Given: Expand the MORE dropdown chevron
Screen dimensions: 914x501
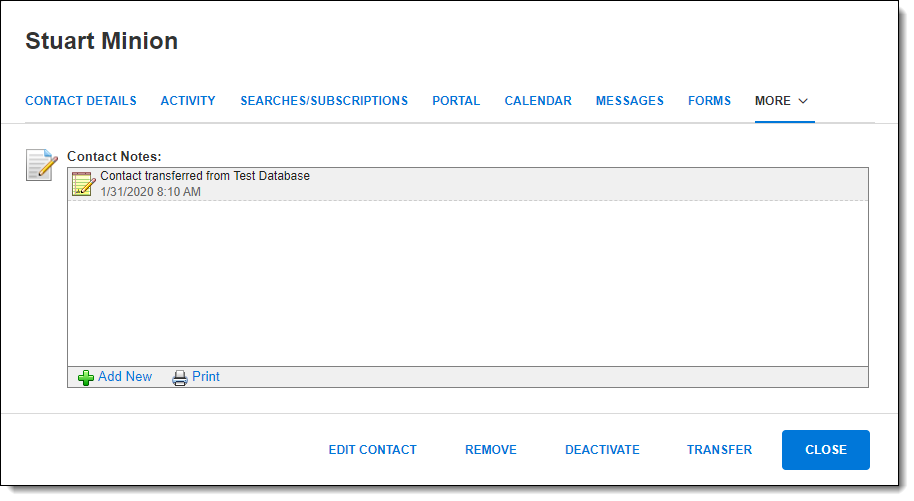Looking at the screenshot, I should tap(803, 101).
